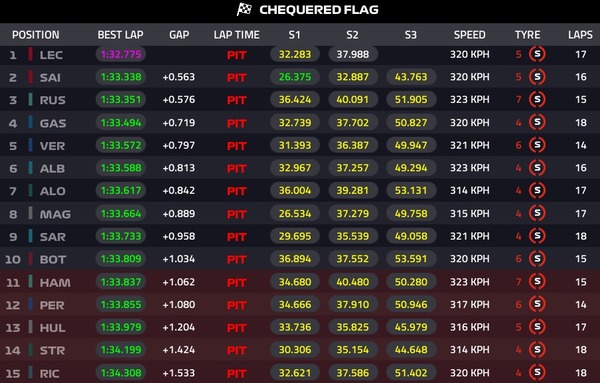
Task: Click soft tyre icon in BOT row
Action: point(537,259)
